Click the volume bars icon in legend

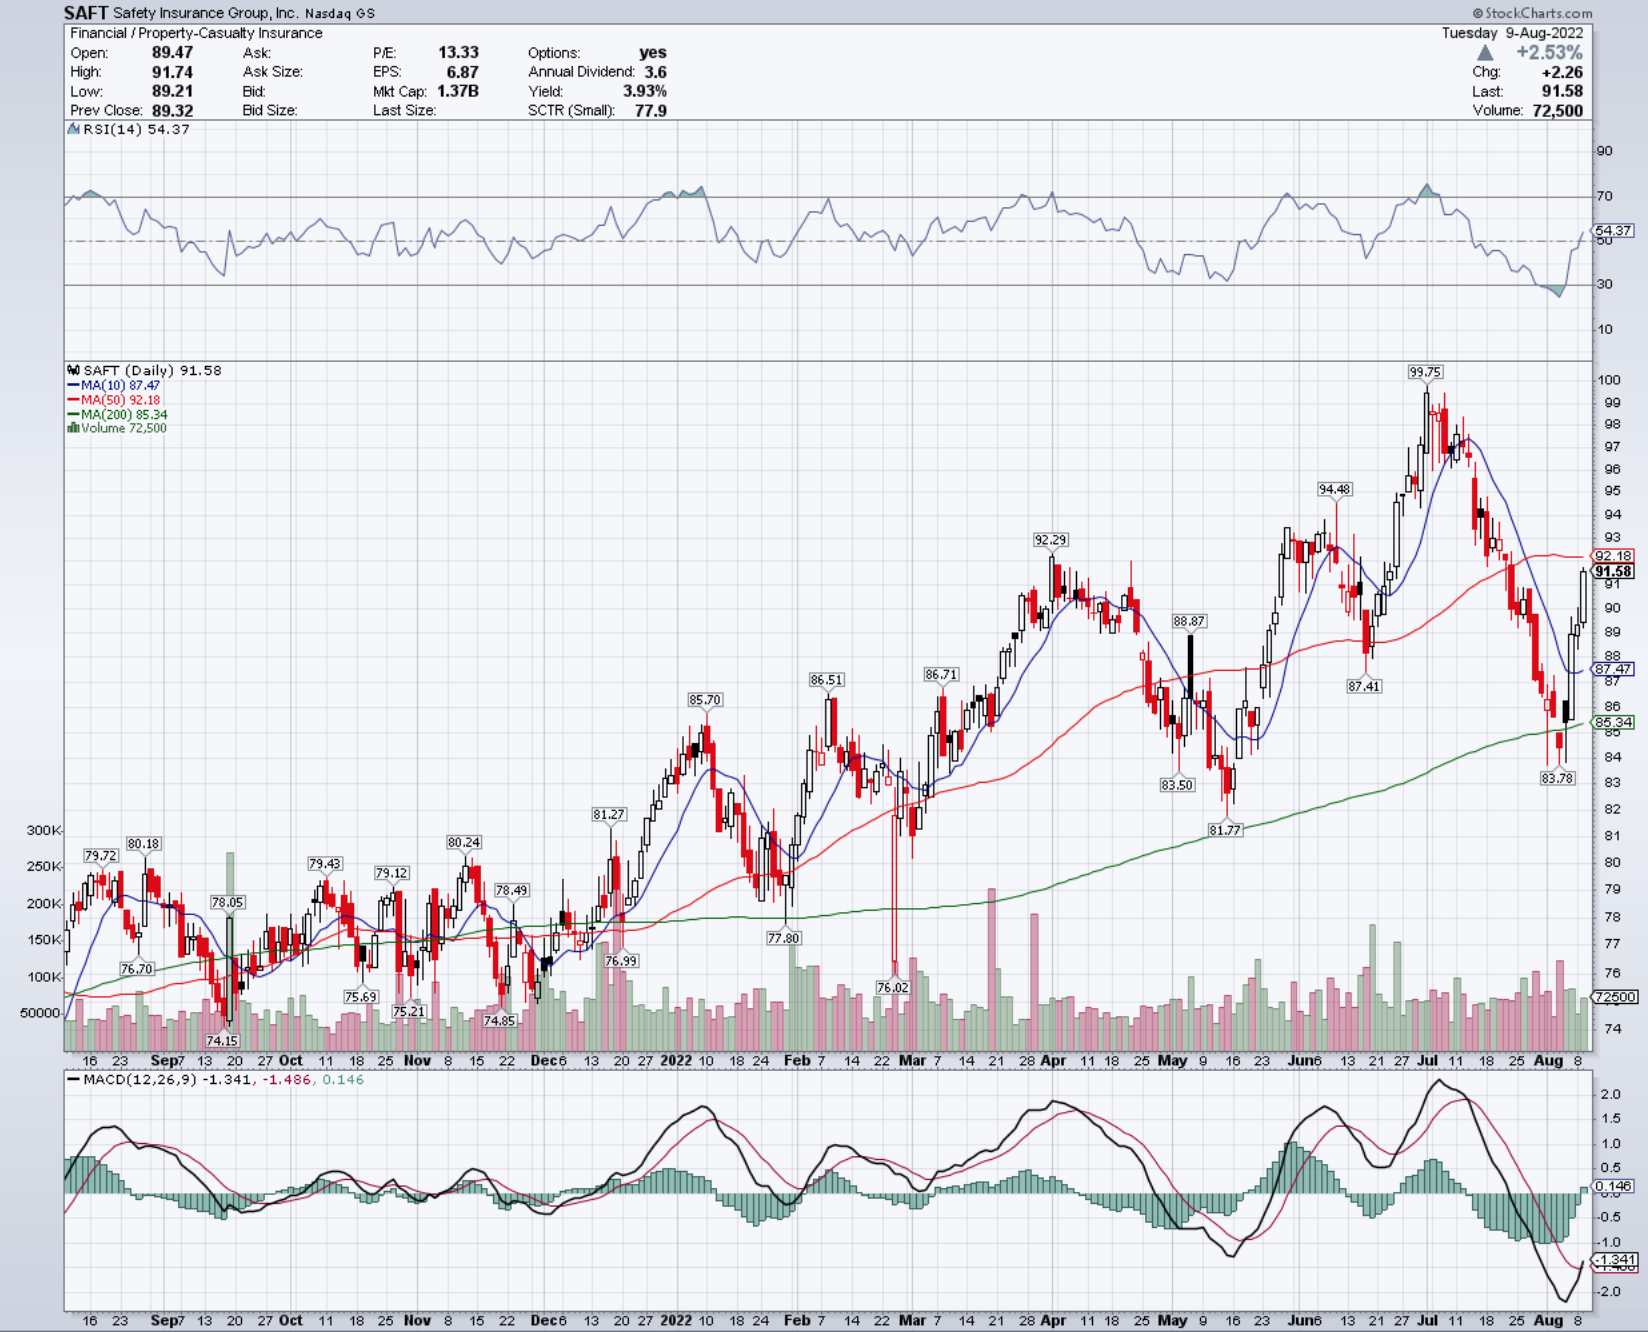tap(73, 428)
